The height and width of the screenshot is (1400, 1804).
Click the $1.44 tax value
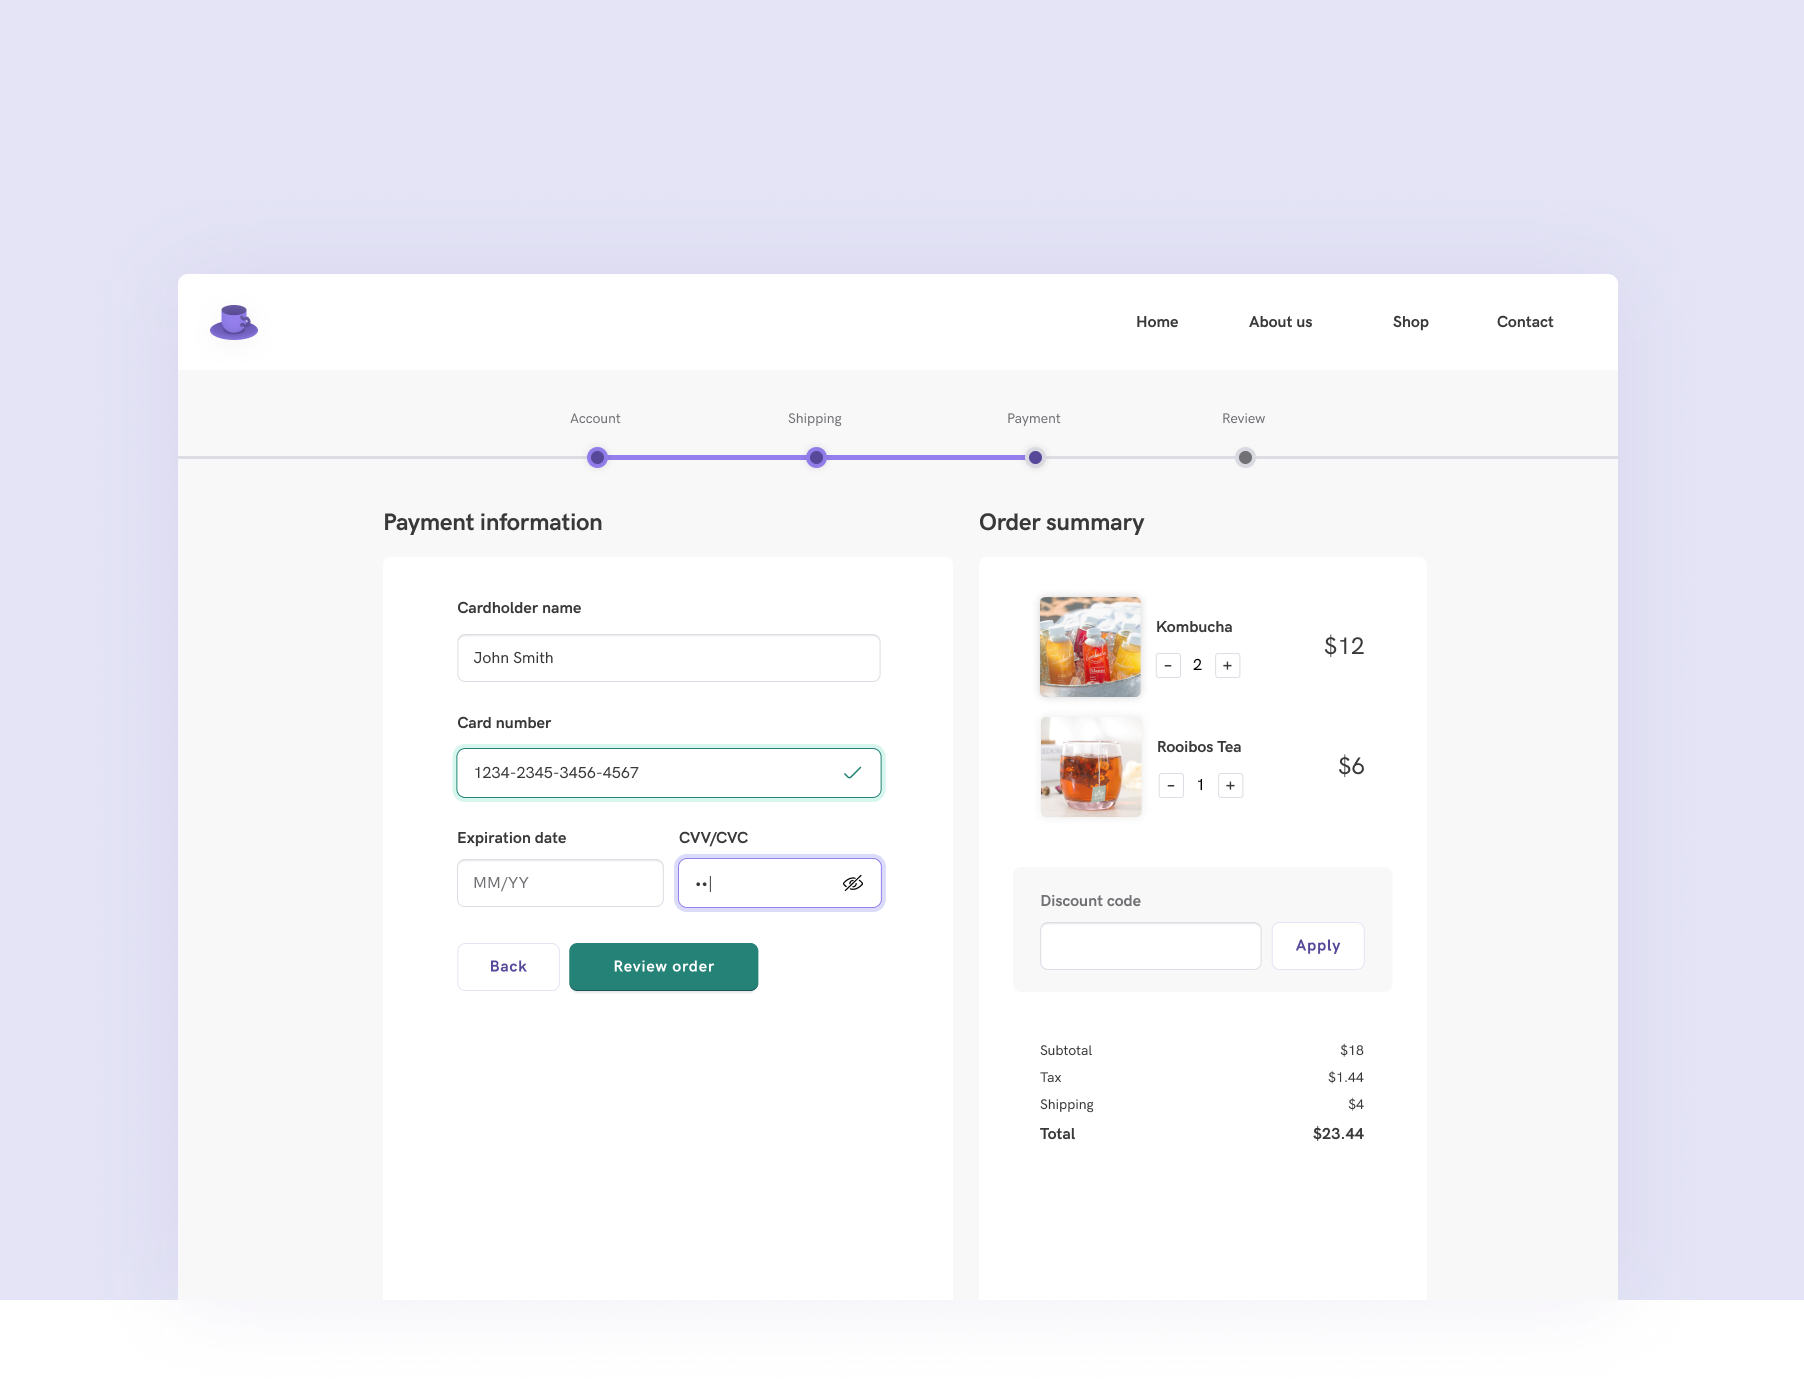coord(1346,1078)
